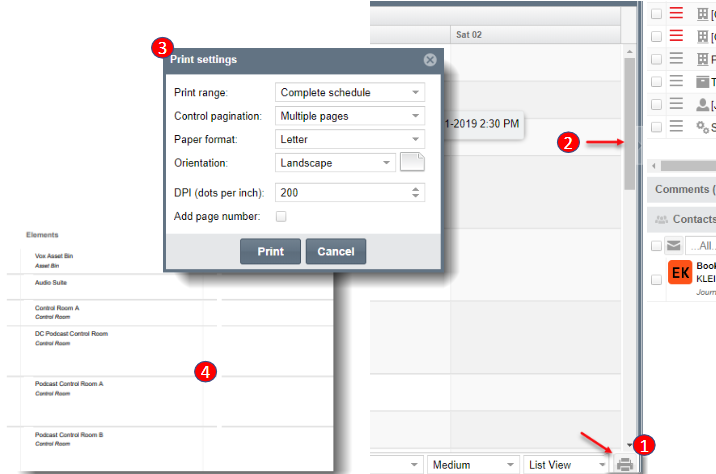716x474 pixels.
Task: Select 'Control Room A' in print preview
Action: [x=57, y=308]
